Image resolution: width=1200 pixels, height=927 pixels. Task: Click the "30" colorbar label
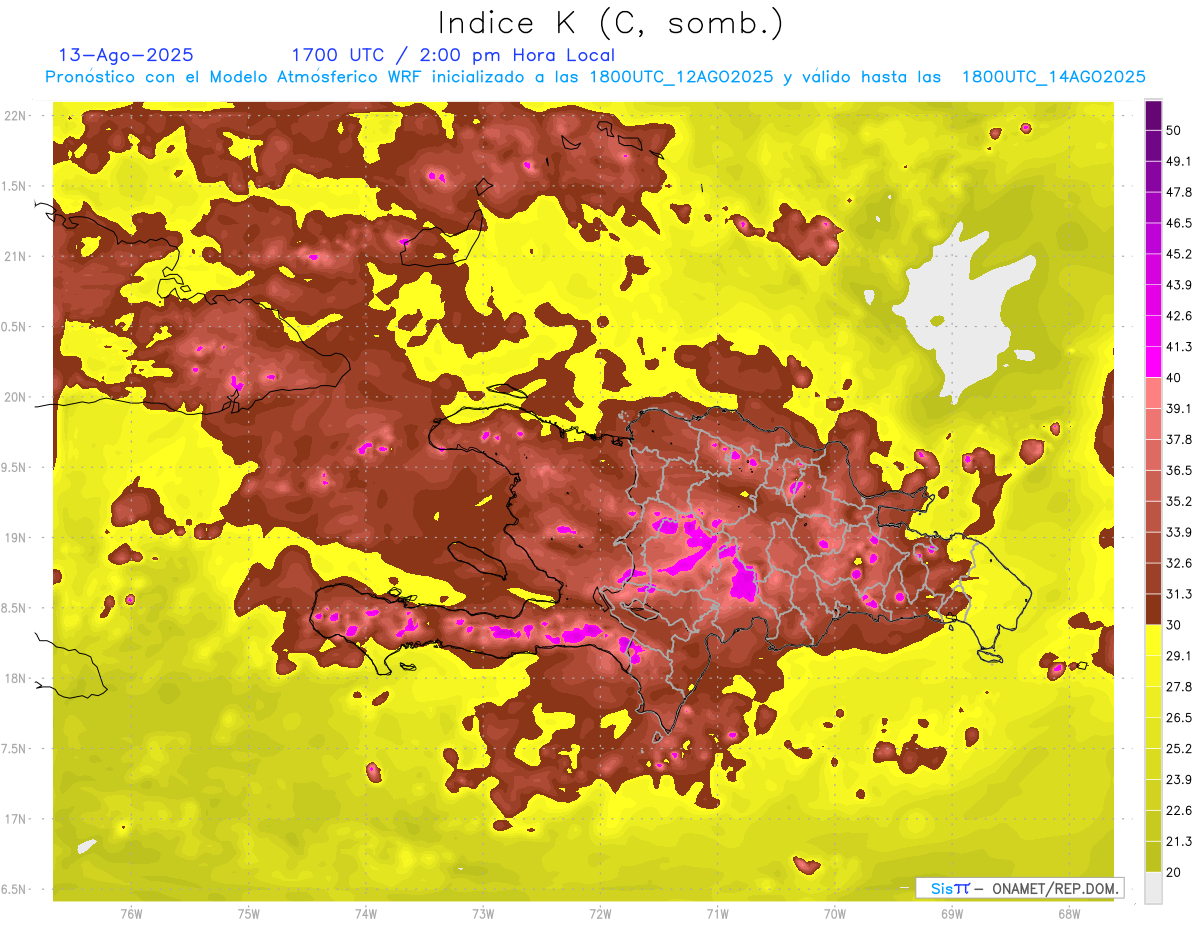coord(1175,625)
